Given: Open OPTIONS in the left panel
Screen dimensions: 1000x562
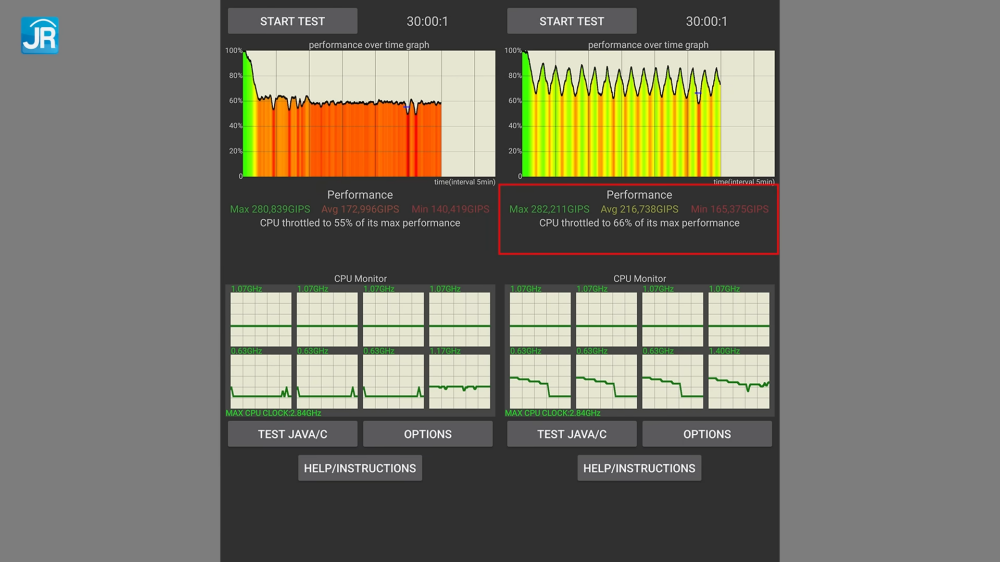Looking at the screenshot, I should click(x=427, y=434).
